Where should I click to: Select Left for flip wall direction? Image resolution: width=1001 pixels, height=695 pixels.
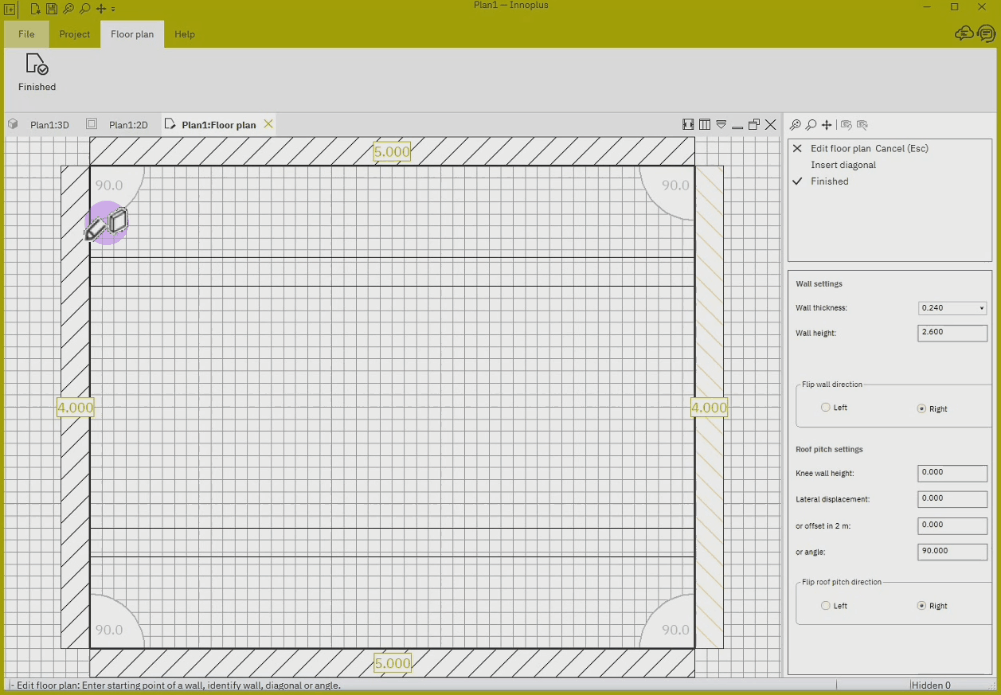pos(825,407)
